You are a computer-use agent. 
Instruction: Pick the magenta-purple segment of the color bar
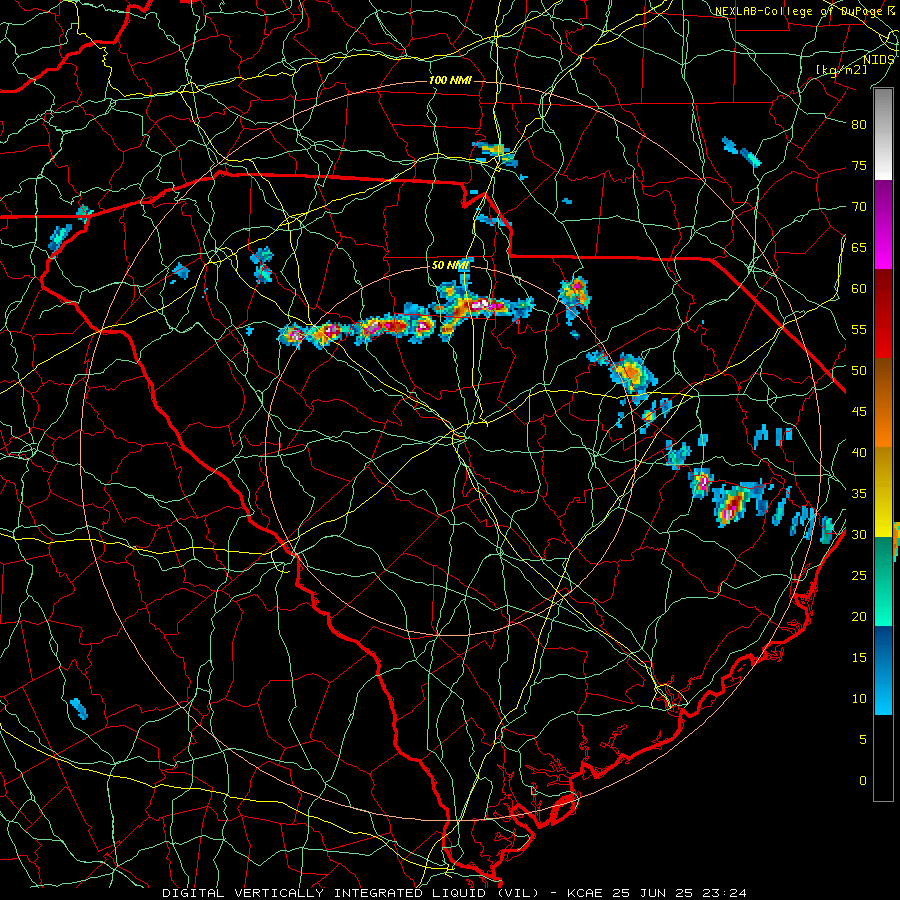pyautogui.click(x=883, y=224)
